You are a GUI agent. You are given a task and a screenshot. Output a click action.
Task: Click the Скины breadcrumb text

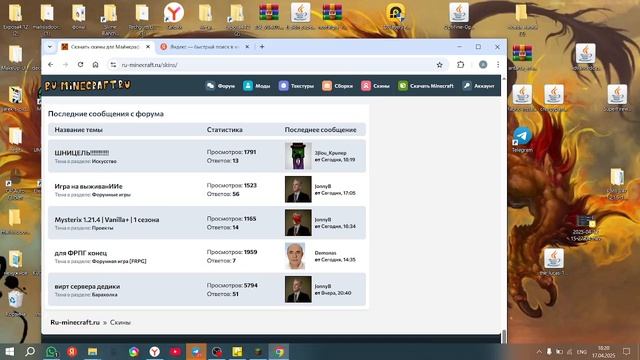coord(120,322)
